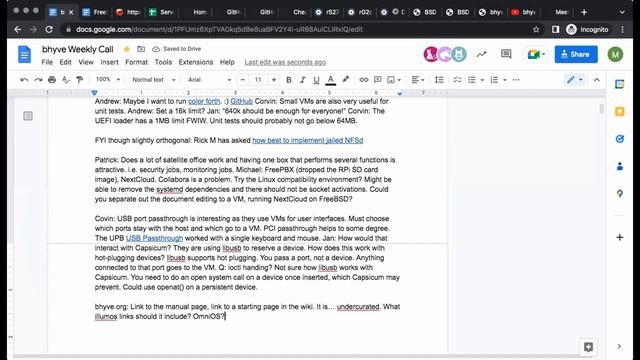The image size is (640, 360).
Task: Hide the menus with the caret button
Action: 597,80
